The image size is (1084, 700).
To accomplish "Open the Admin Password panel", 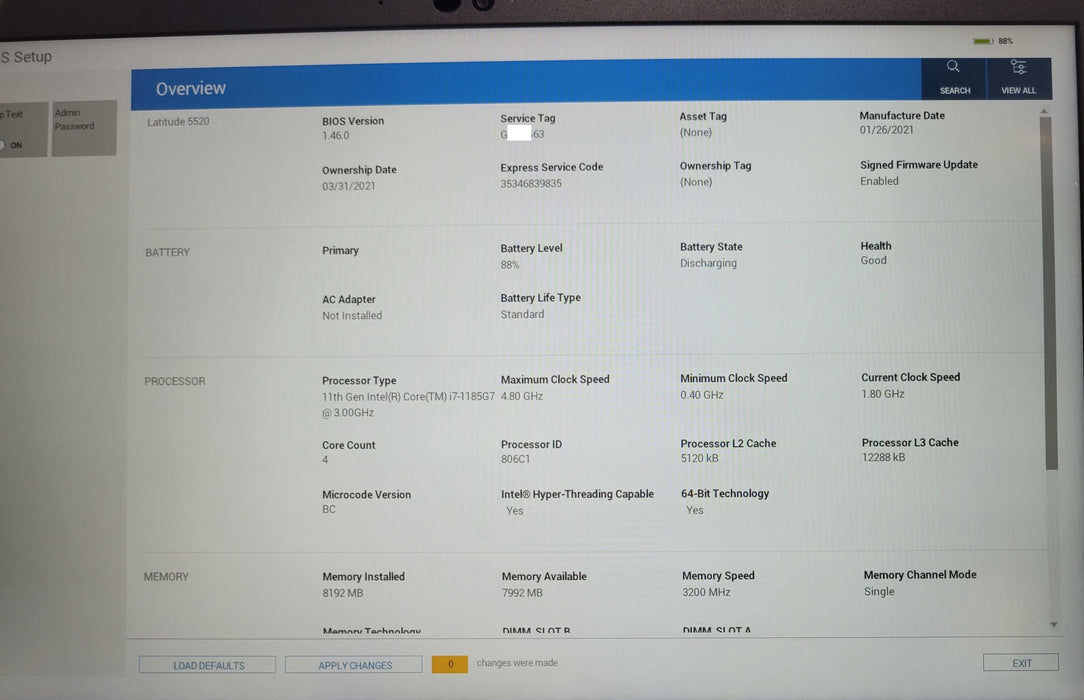I will 84,128.
